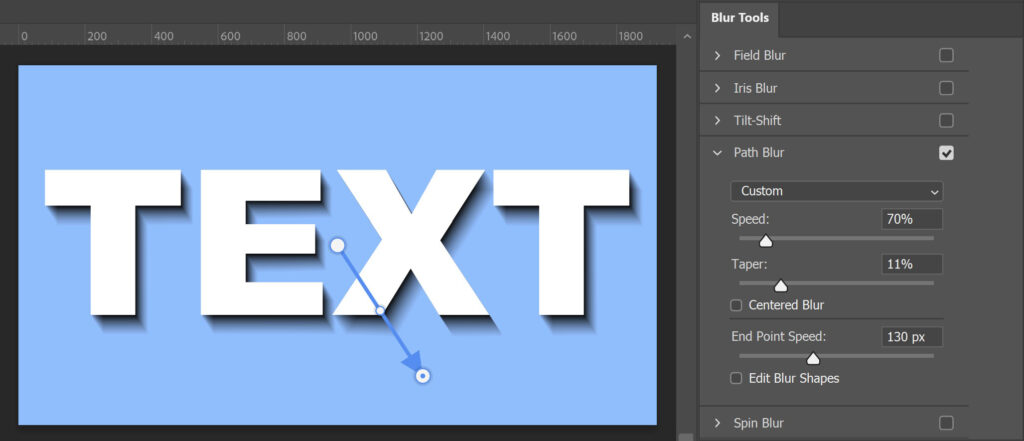Uncheck the Path Blur checkbox
The height and width of the screenshot is (441, 1024).
click(946, 153)
